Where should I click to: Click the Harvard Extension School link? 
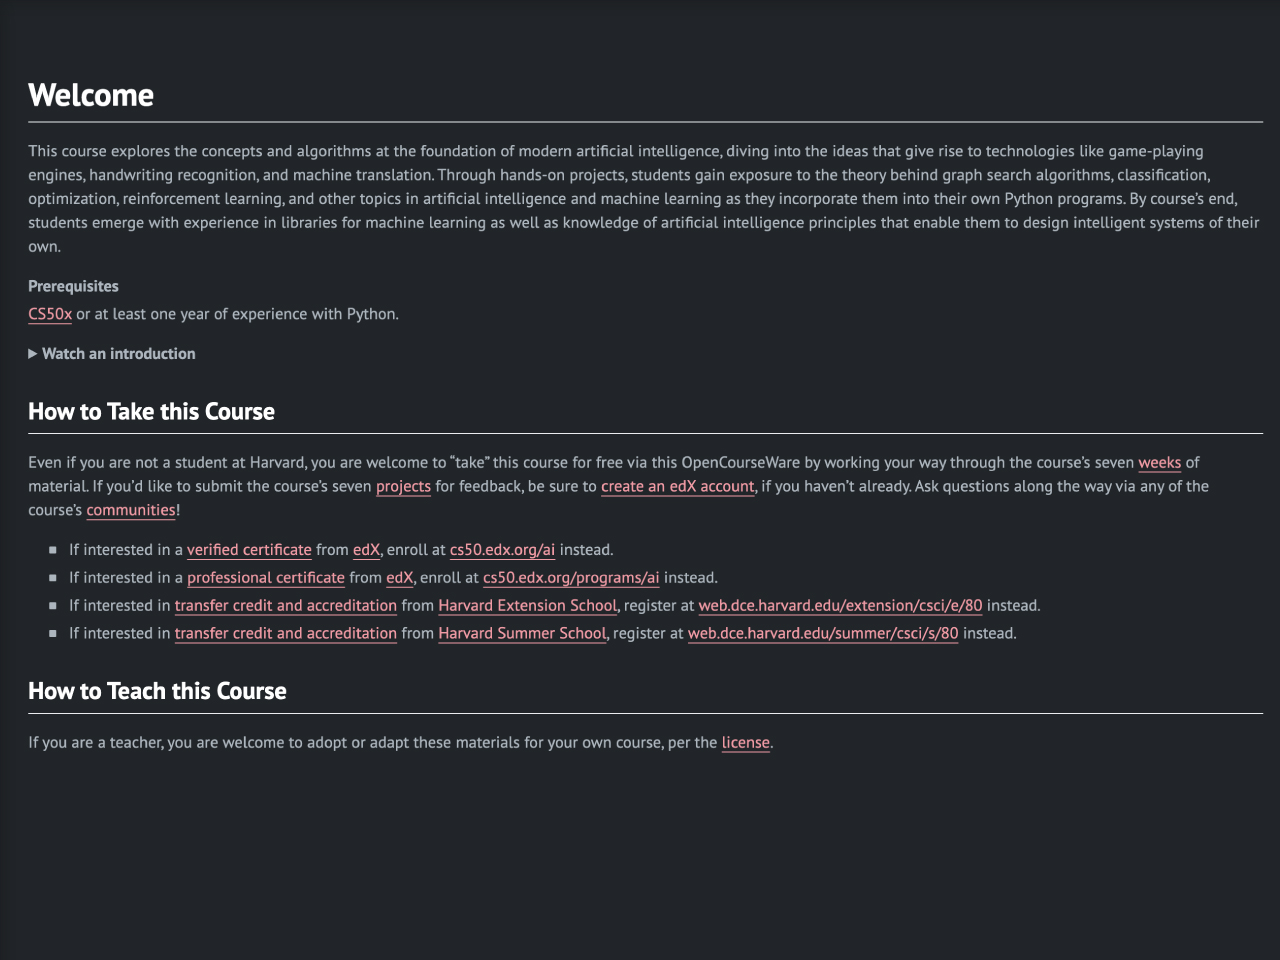[527, 606]
